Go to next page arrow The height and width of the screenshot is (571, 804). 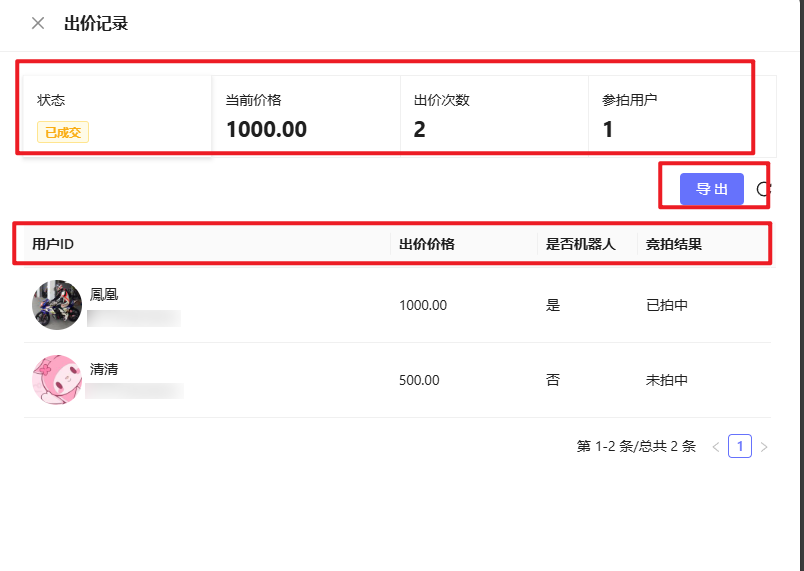click(764, 447)
